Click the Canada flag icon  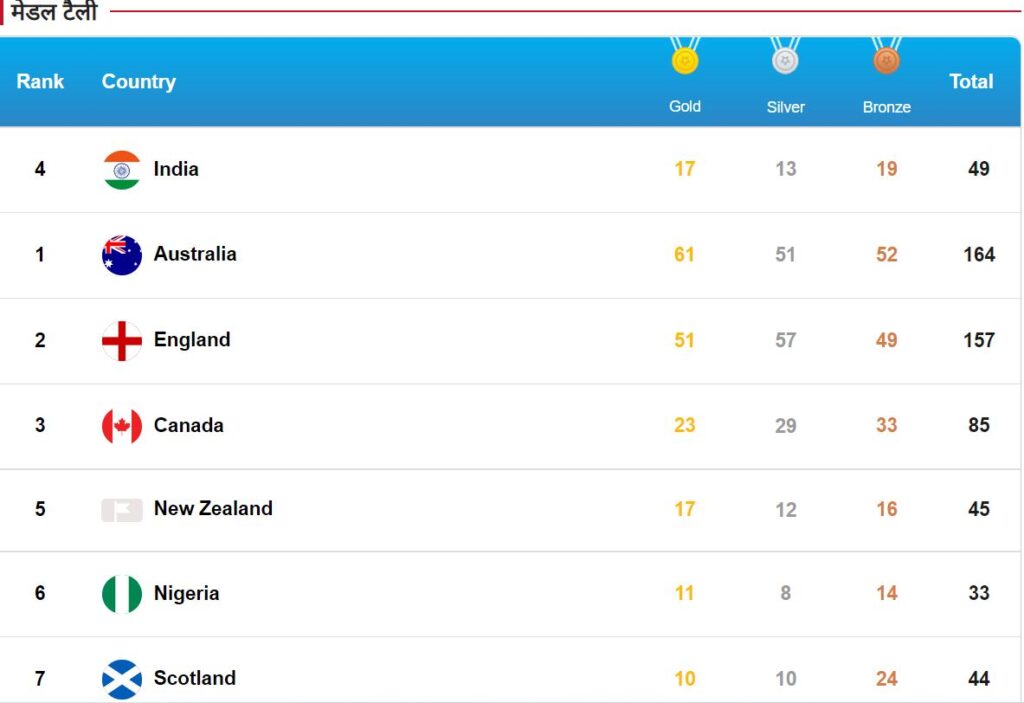[122, 426]
